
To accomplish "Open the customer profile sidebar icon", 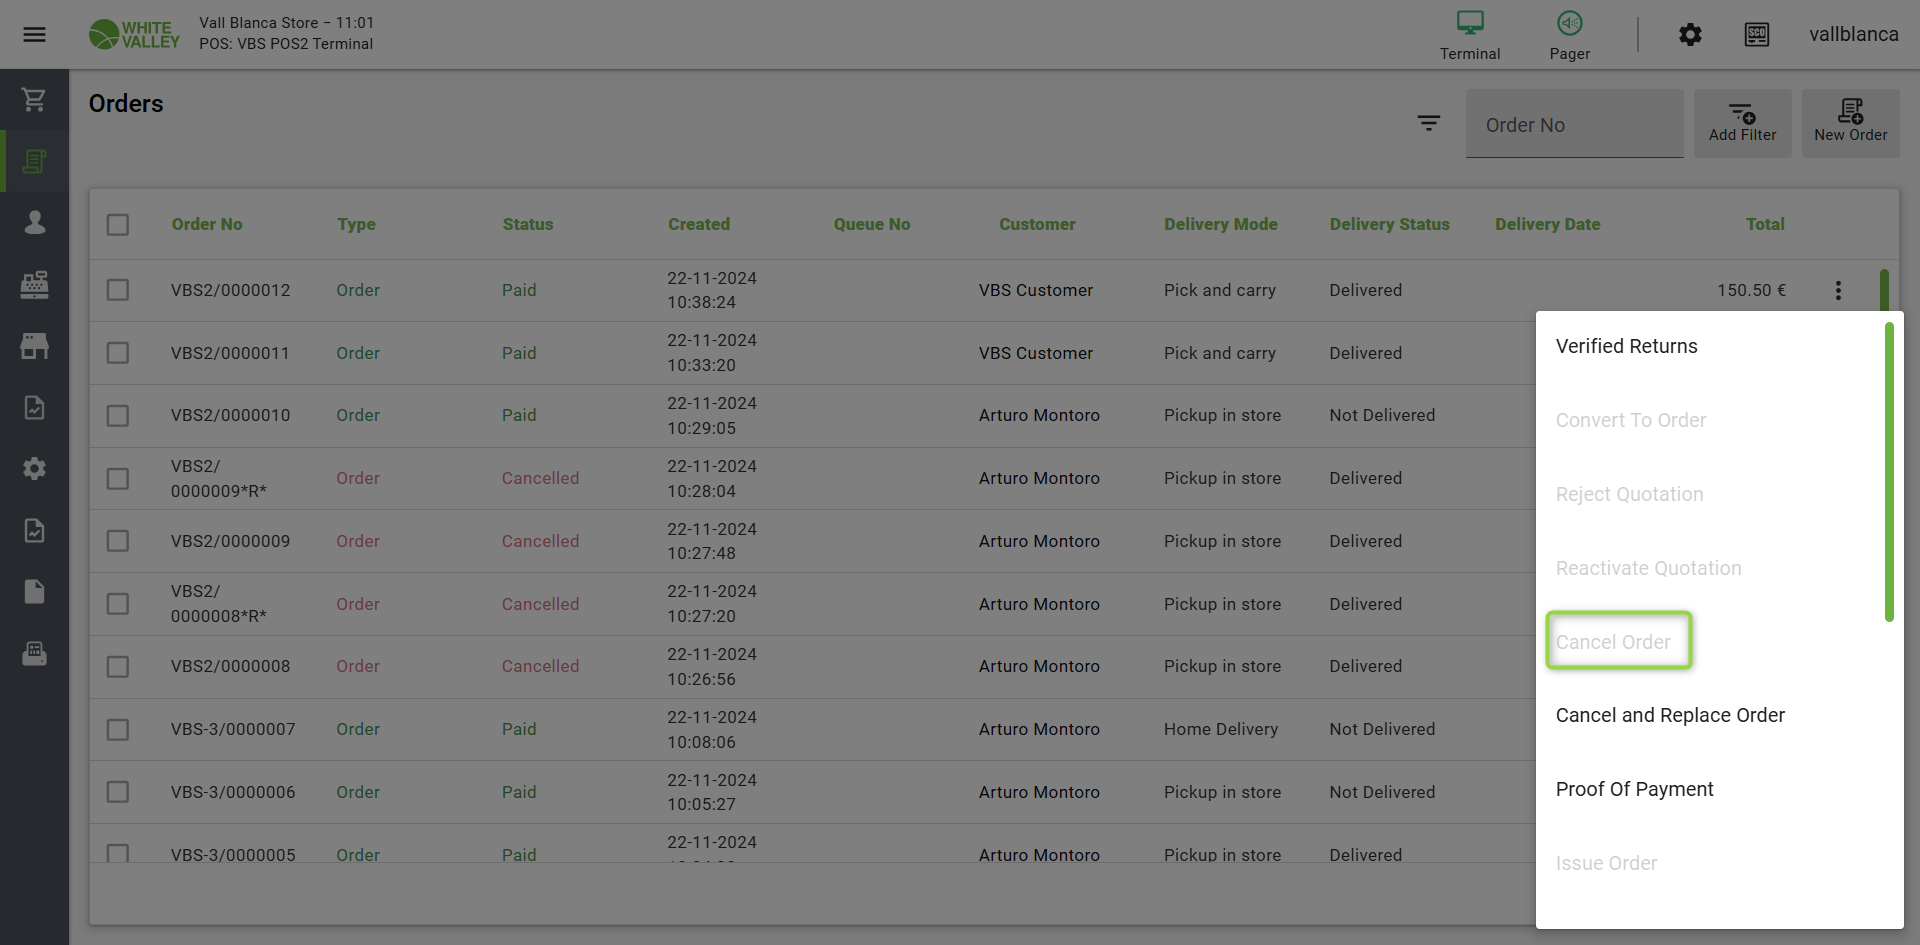I will (x=34, y=222).
